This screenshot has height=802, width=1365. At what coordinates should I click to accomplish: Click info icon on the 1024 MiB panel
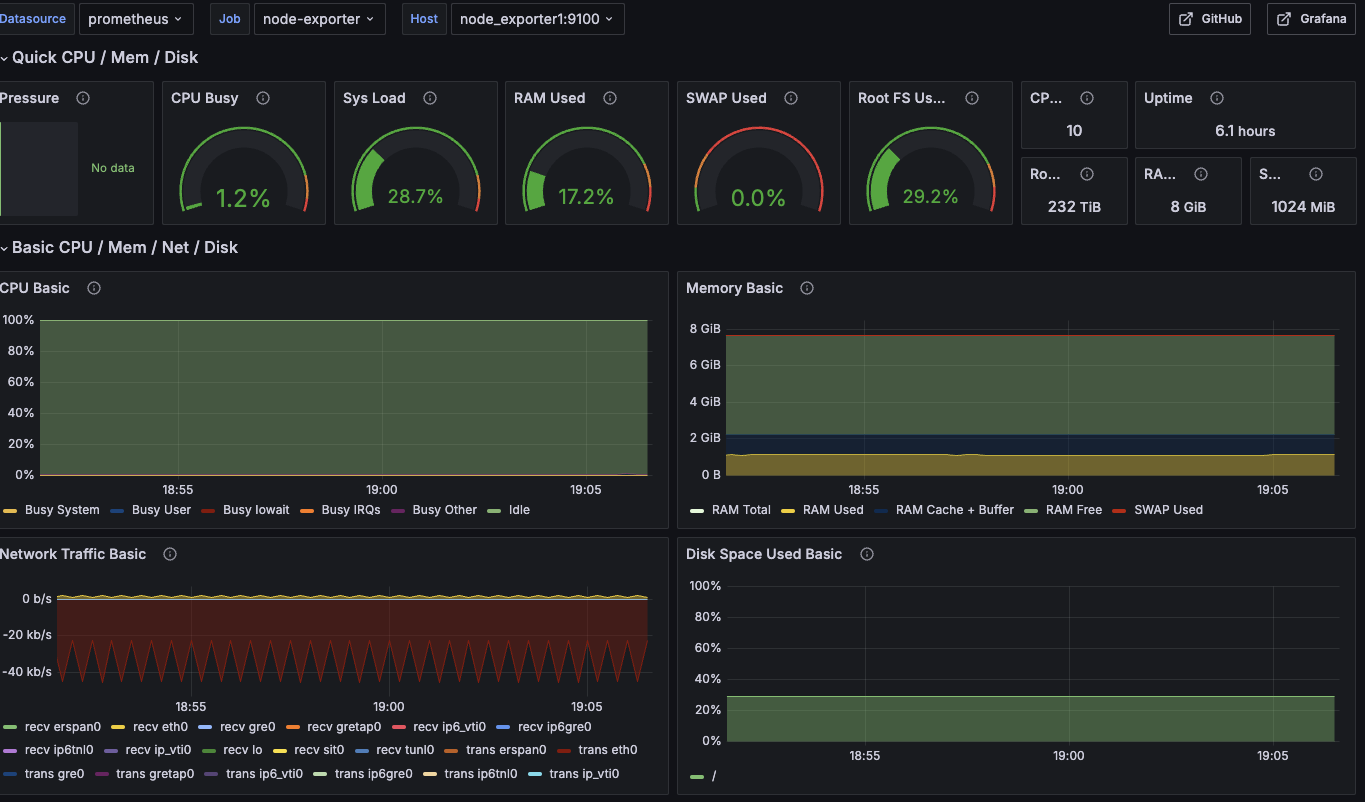tap(1316, 174)
